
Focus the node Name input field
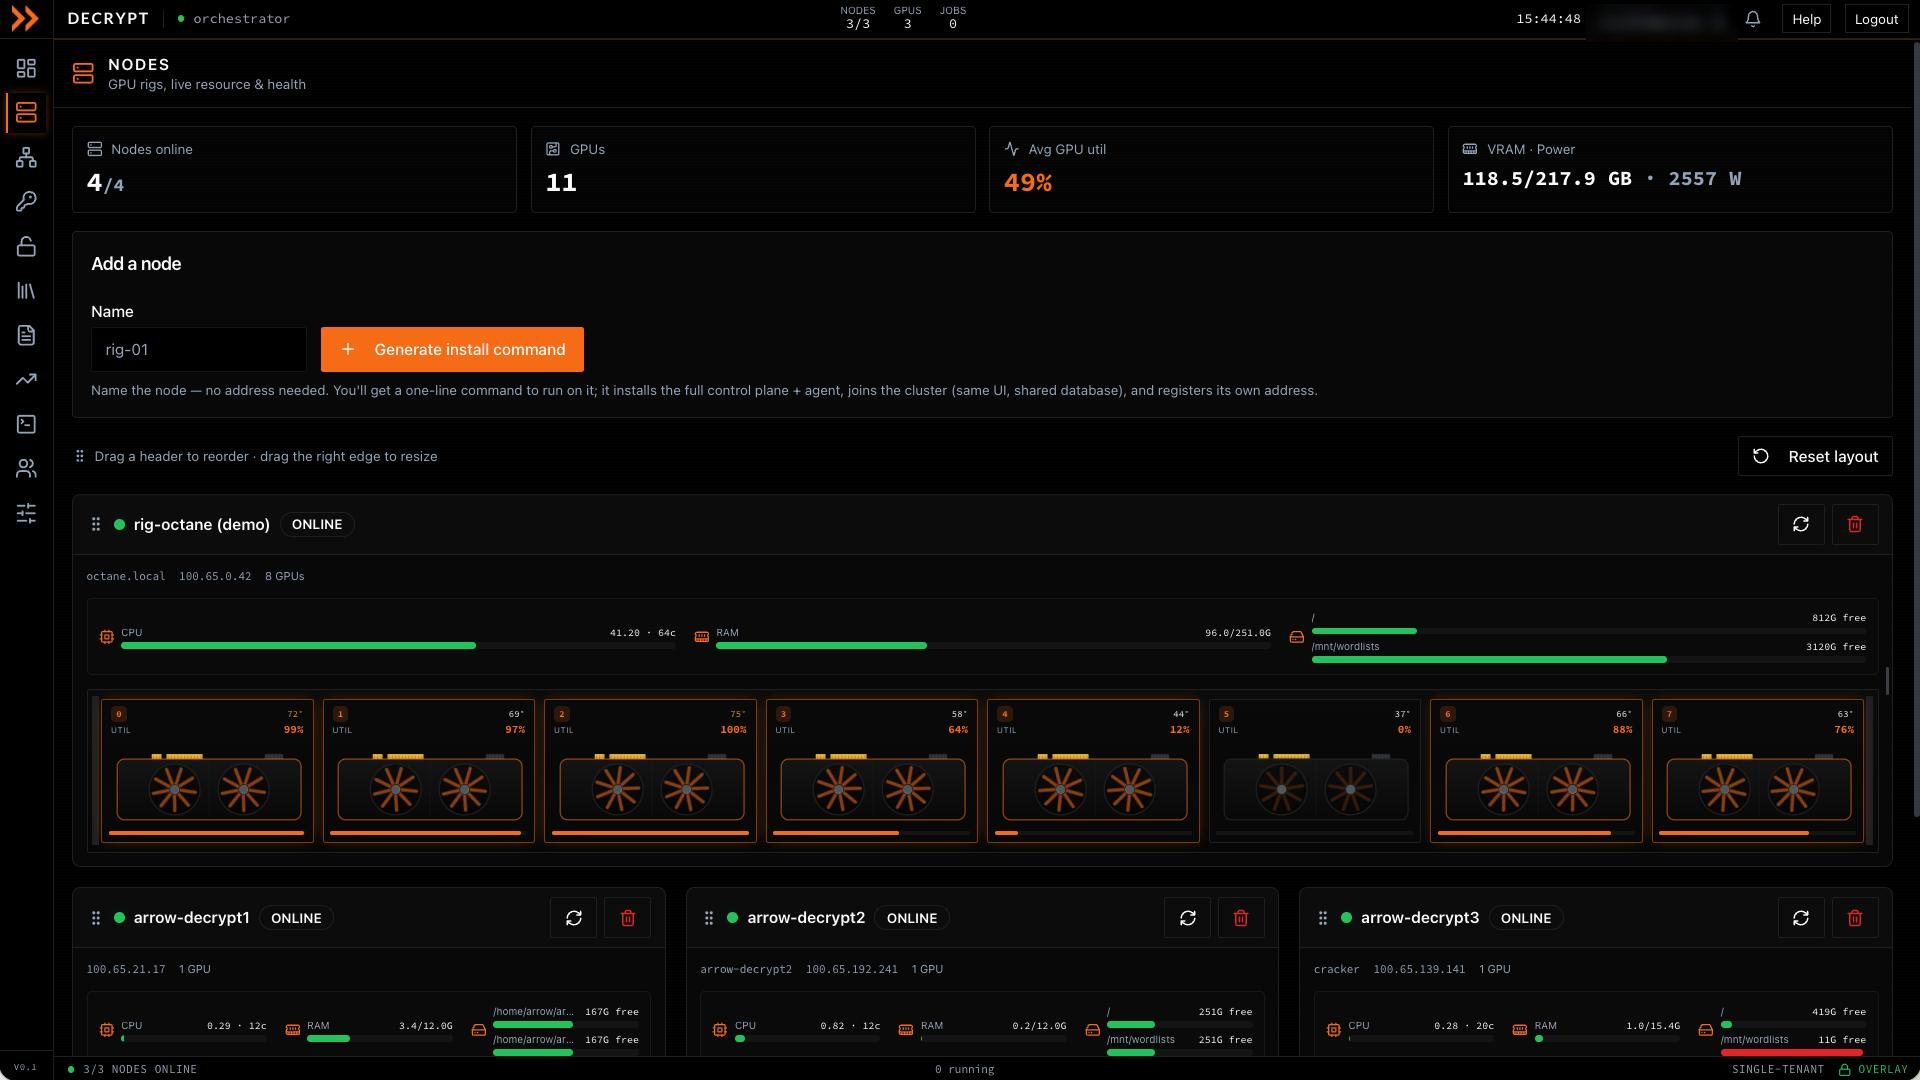click(199, 350)
